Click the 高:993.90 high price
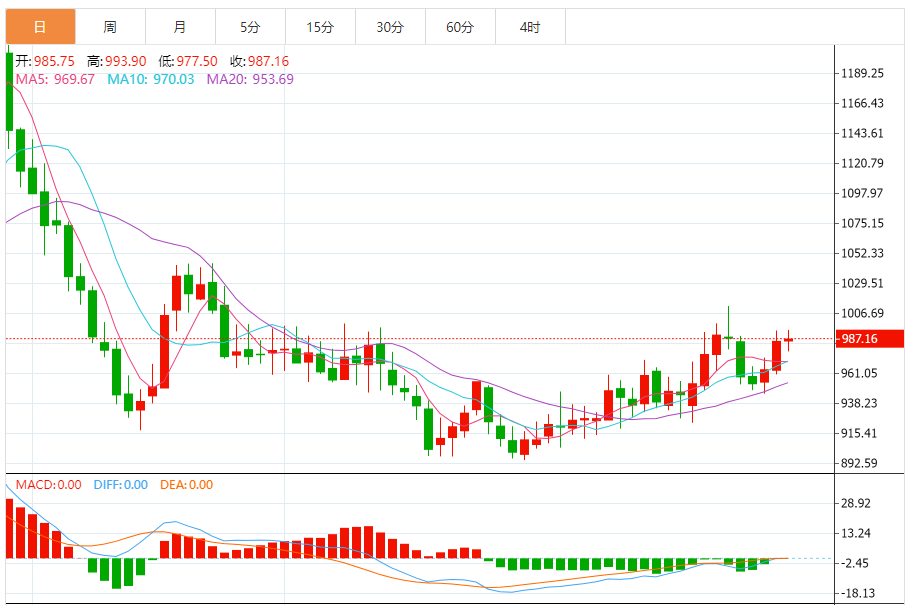This screenshot has height=605, width=911. (x=116, y=61)
